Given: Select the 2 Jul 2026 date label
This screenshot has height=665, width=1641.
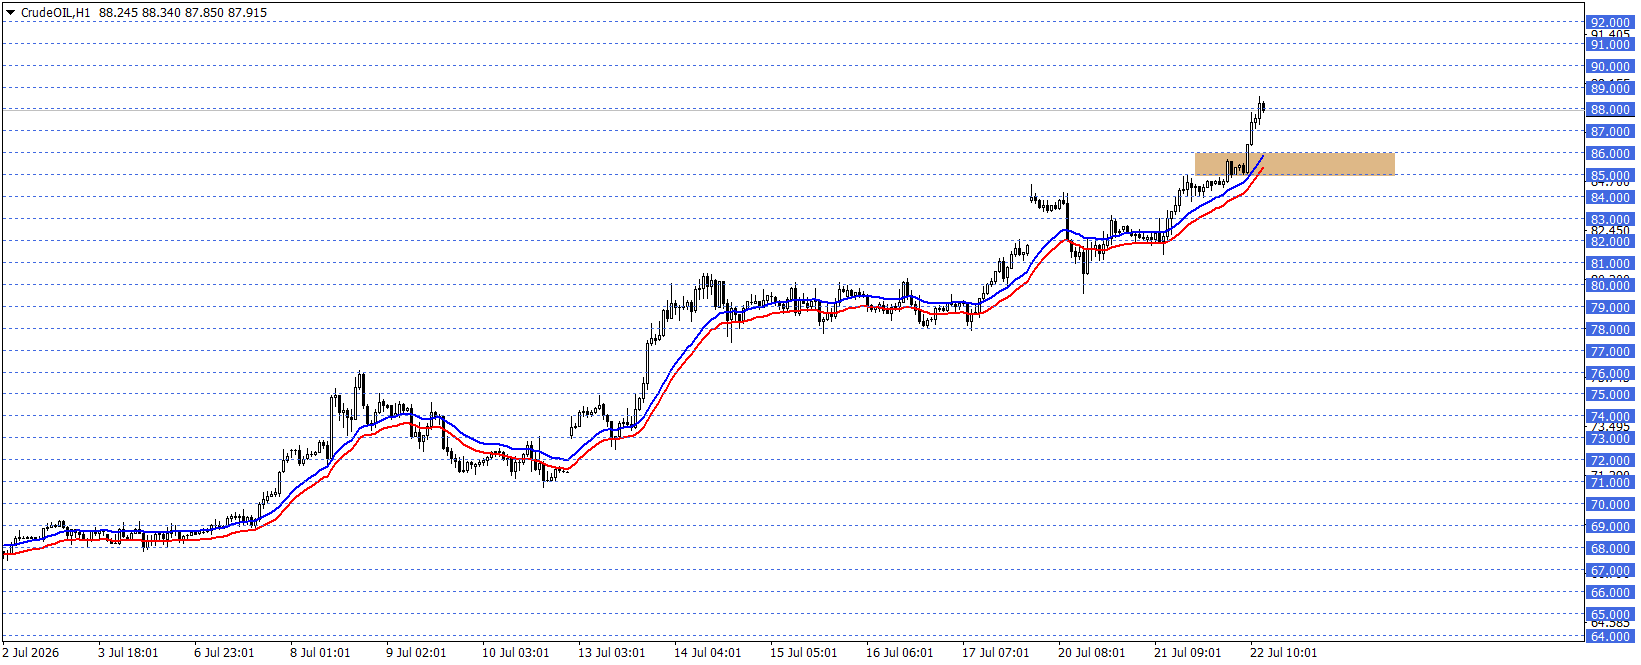Looking at the screenshot, I should (x=31, y=653).
